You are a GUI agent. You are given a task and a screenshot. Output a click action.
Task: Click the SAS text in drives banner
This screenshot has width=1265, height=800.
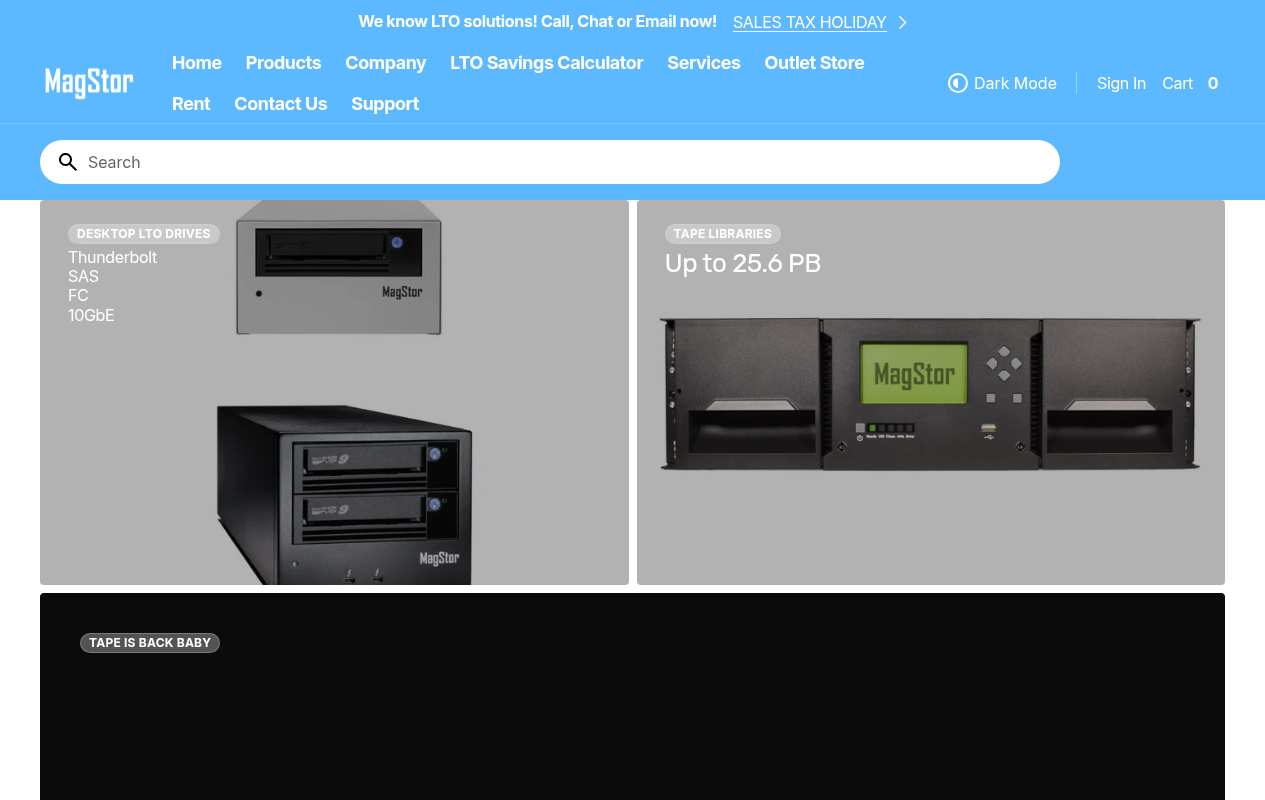[x=83, y=276]
